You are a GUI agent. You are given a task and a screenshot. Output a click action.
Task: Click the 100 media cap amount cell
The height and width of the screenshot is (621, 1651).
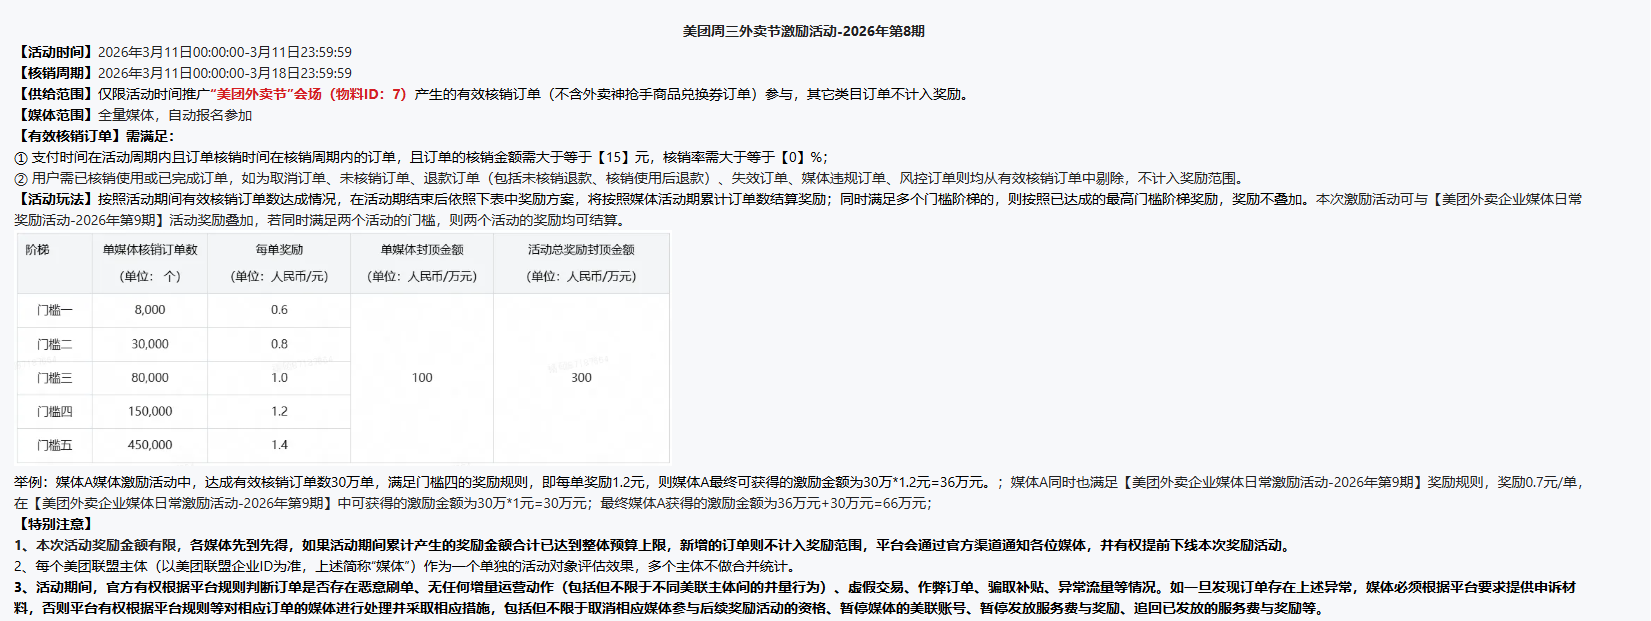tap(422, 378)
